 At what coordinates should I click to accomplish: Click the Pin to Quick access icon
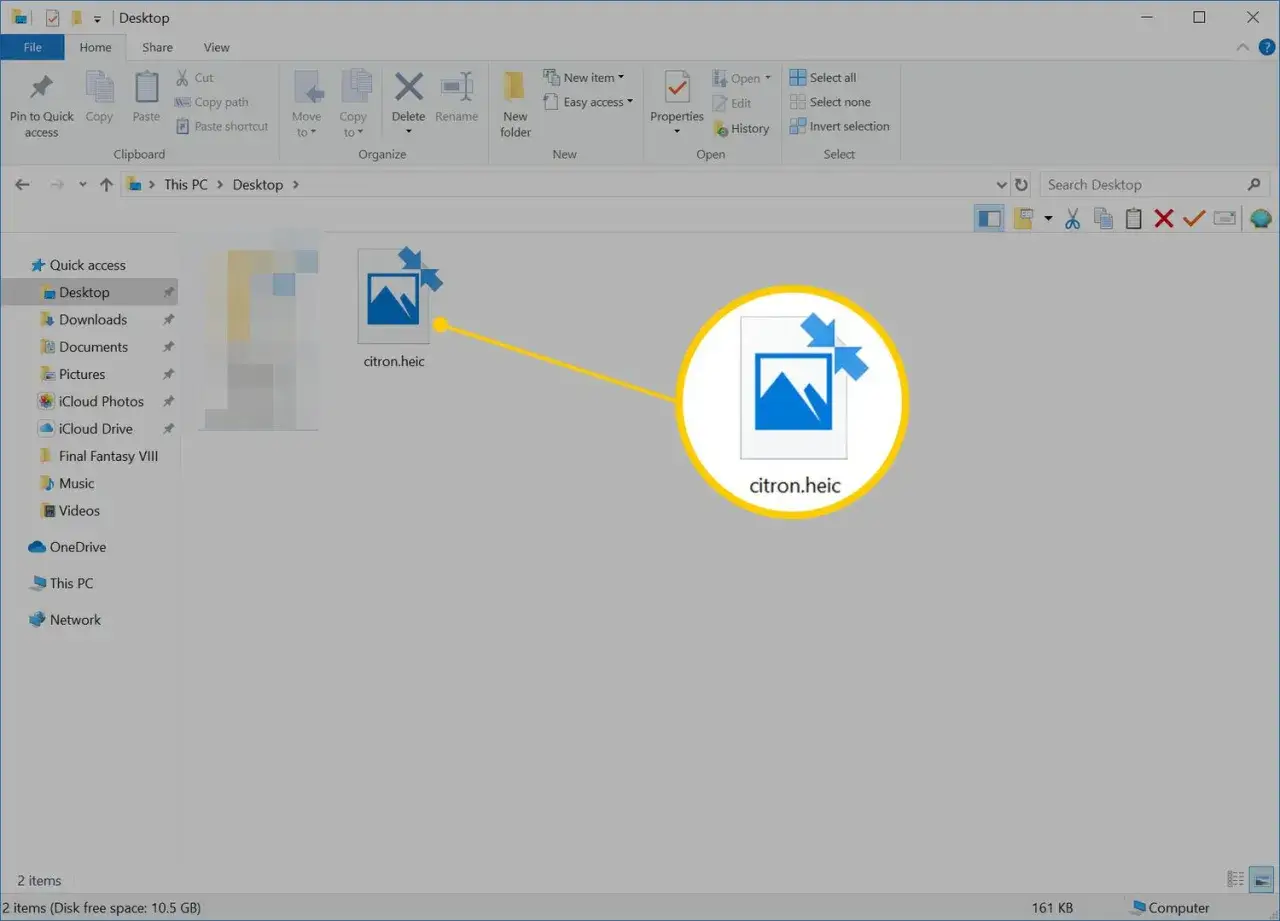(x=41, y=88)
